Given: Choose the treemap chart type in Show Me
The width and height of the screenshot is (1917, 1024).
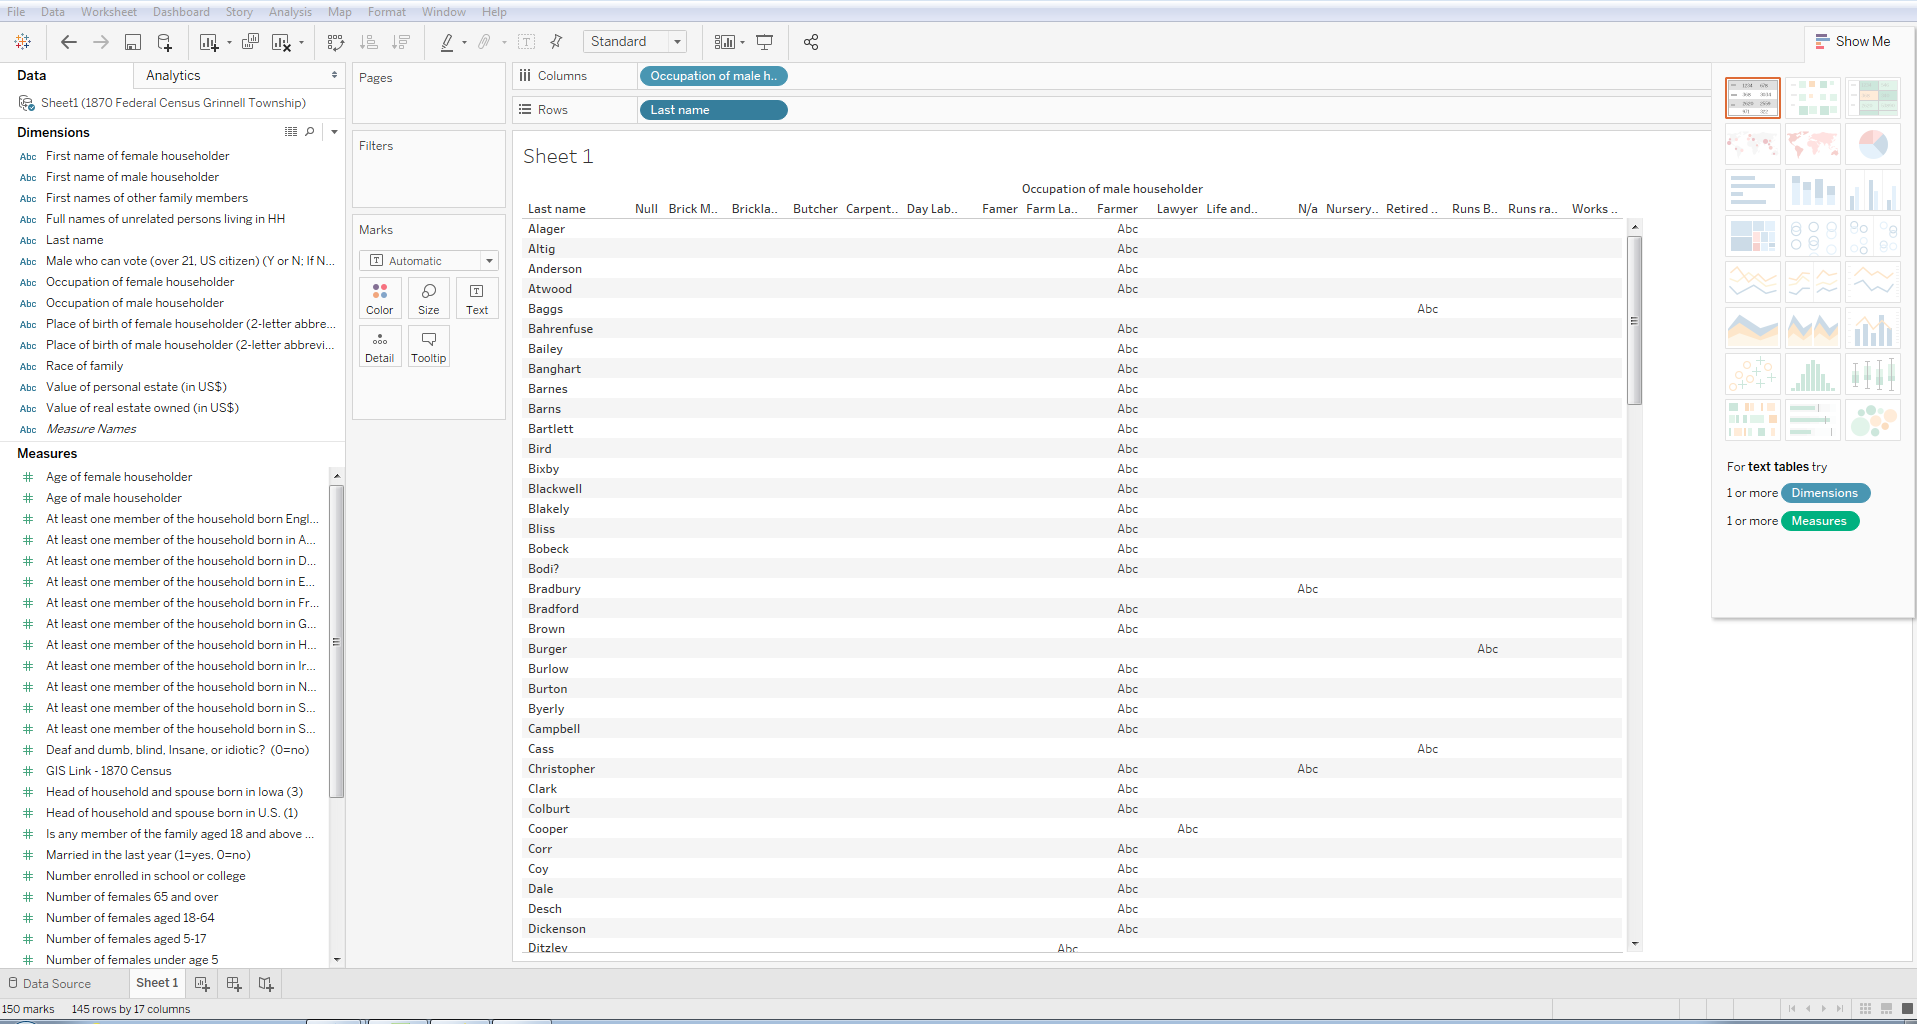Looking at the screenshot, I should point(1752,237).
